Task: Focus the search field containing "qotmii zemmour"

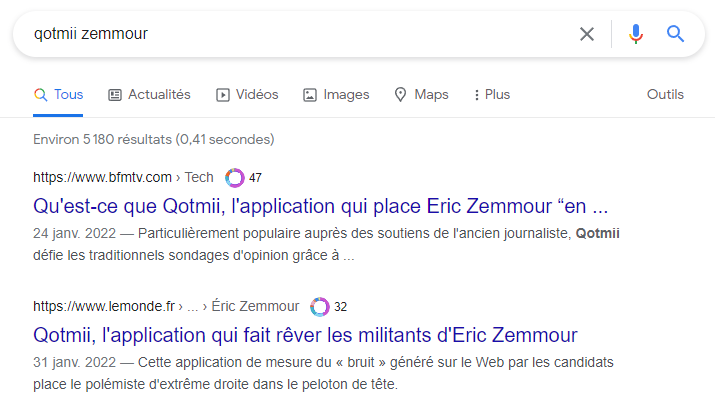Action: tap(290, 34)
